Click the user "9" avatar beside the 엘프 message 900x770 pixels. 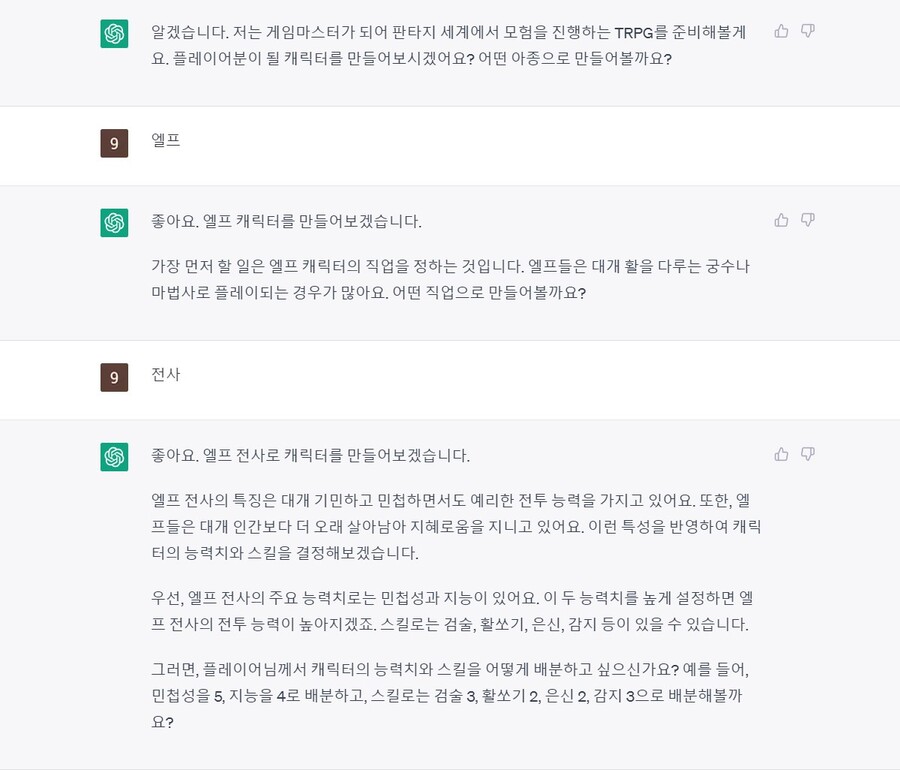(114, 143)
